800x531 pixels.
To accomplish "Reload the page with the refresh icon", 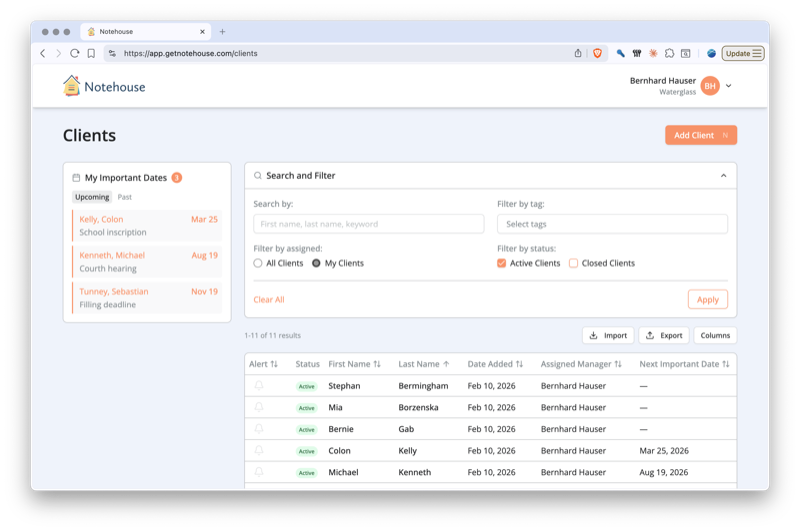I will point(74,53).
